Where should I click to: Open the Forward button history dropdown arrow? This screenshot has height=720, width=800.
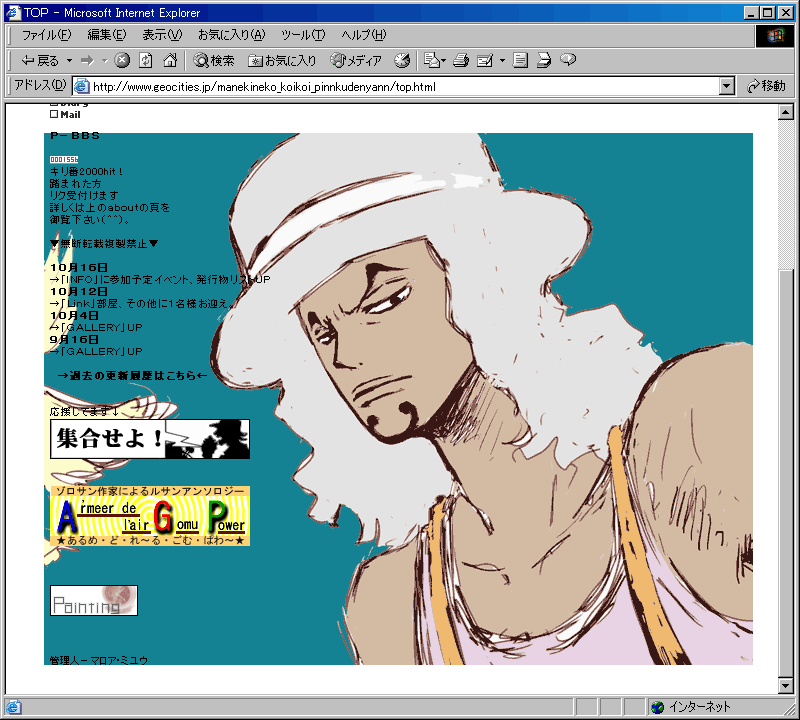105,61
